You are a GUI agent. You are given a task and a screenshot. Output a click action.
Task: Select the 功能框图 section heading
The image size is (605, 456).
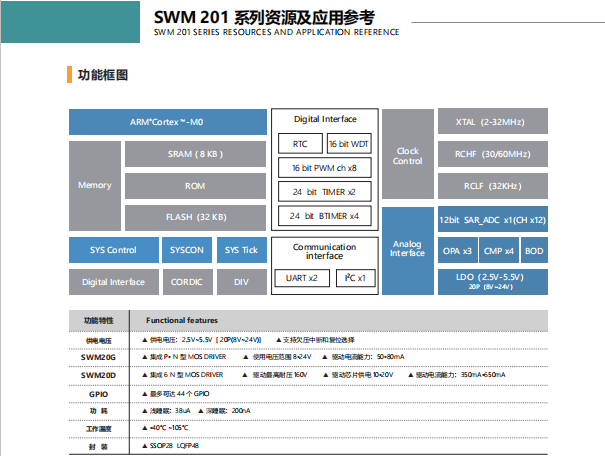tap(103, 75)
